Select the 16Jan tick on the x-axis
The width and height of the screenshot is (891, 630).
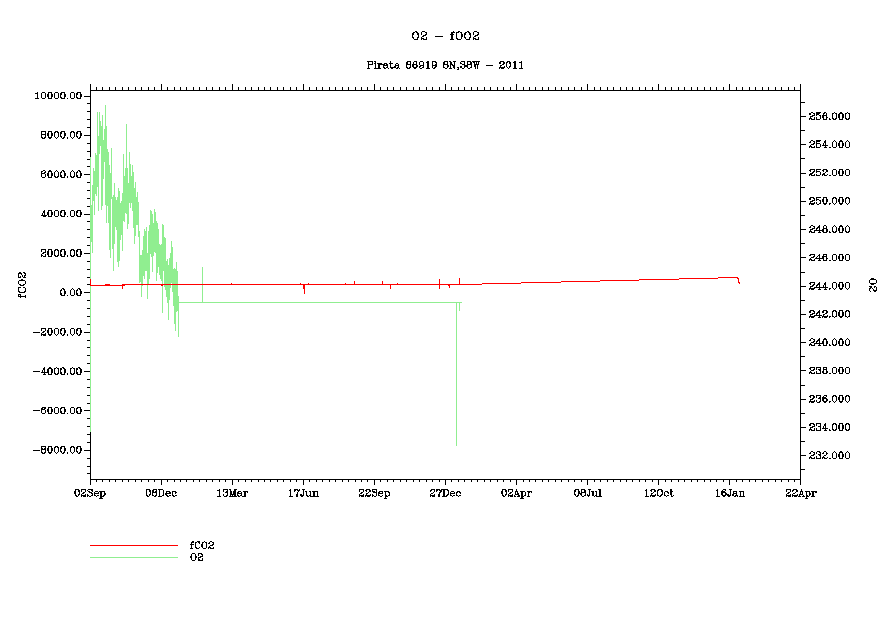[x=729, y=493]
